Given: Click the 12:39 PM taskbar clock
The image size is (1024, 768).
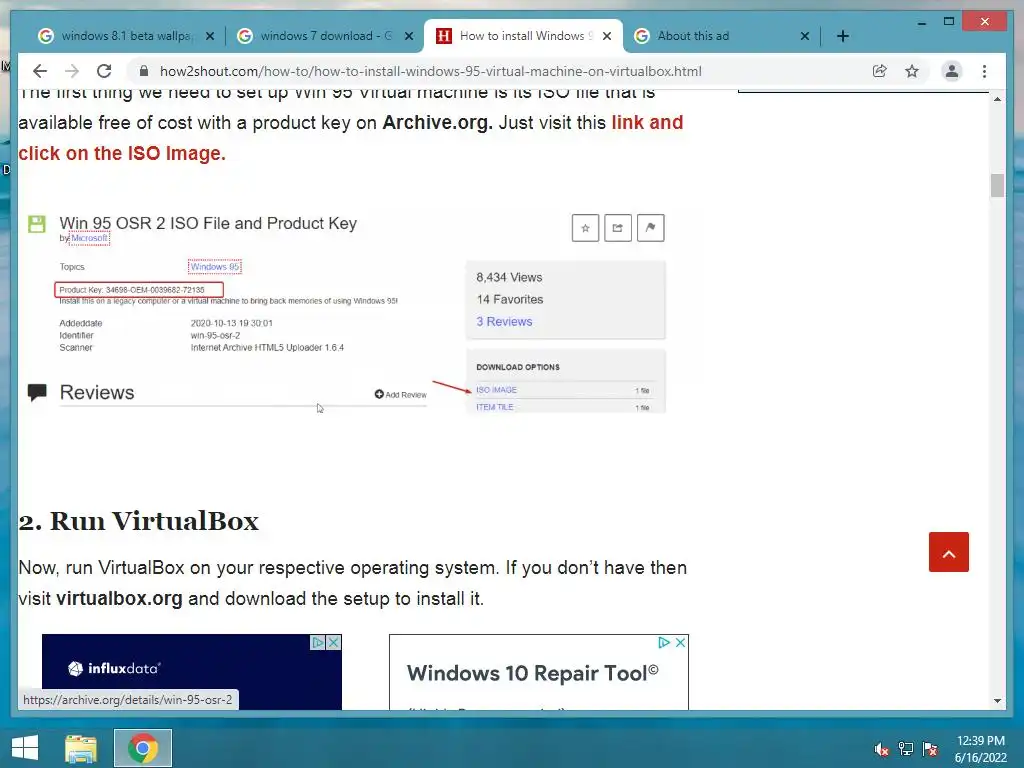Looking at the screenshot, I should coord(980,749).
